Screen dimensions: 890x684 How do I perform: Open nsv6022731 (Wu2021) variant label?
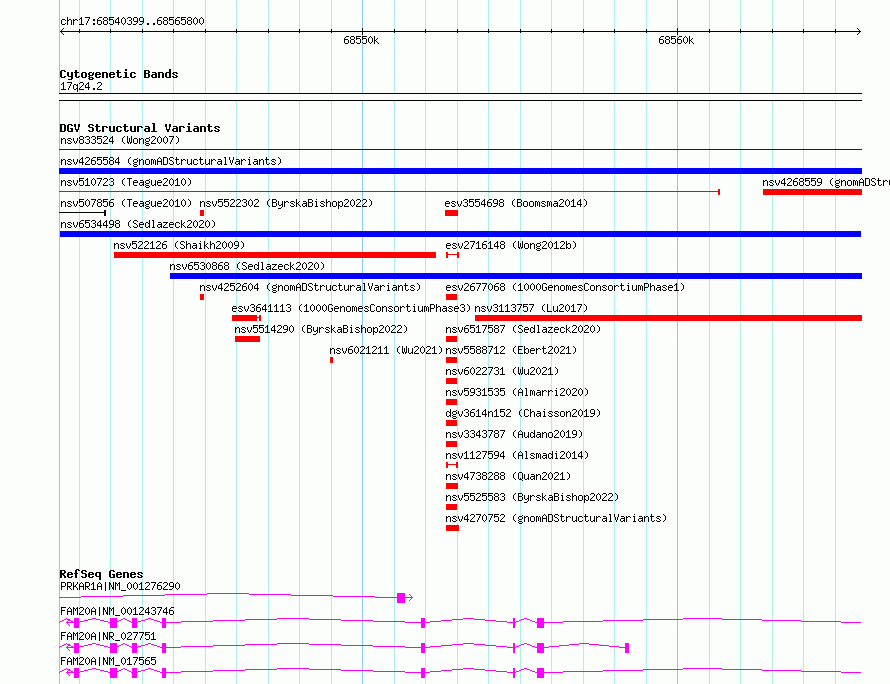[x=502, y=371]
